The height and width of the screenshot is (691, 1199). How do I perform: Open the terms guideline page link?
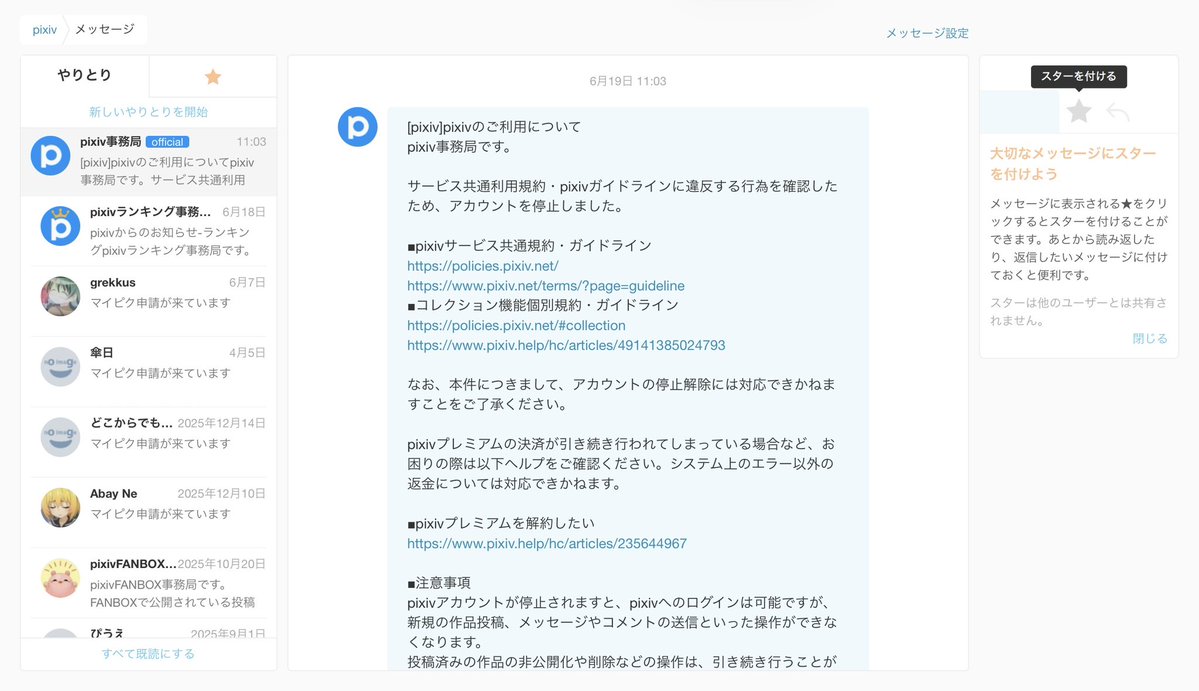pos(546,286)
